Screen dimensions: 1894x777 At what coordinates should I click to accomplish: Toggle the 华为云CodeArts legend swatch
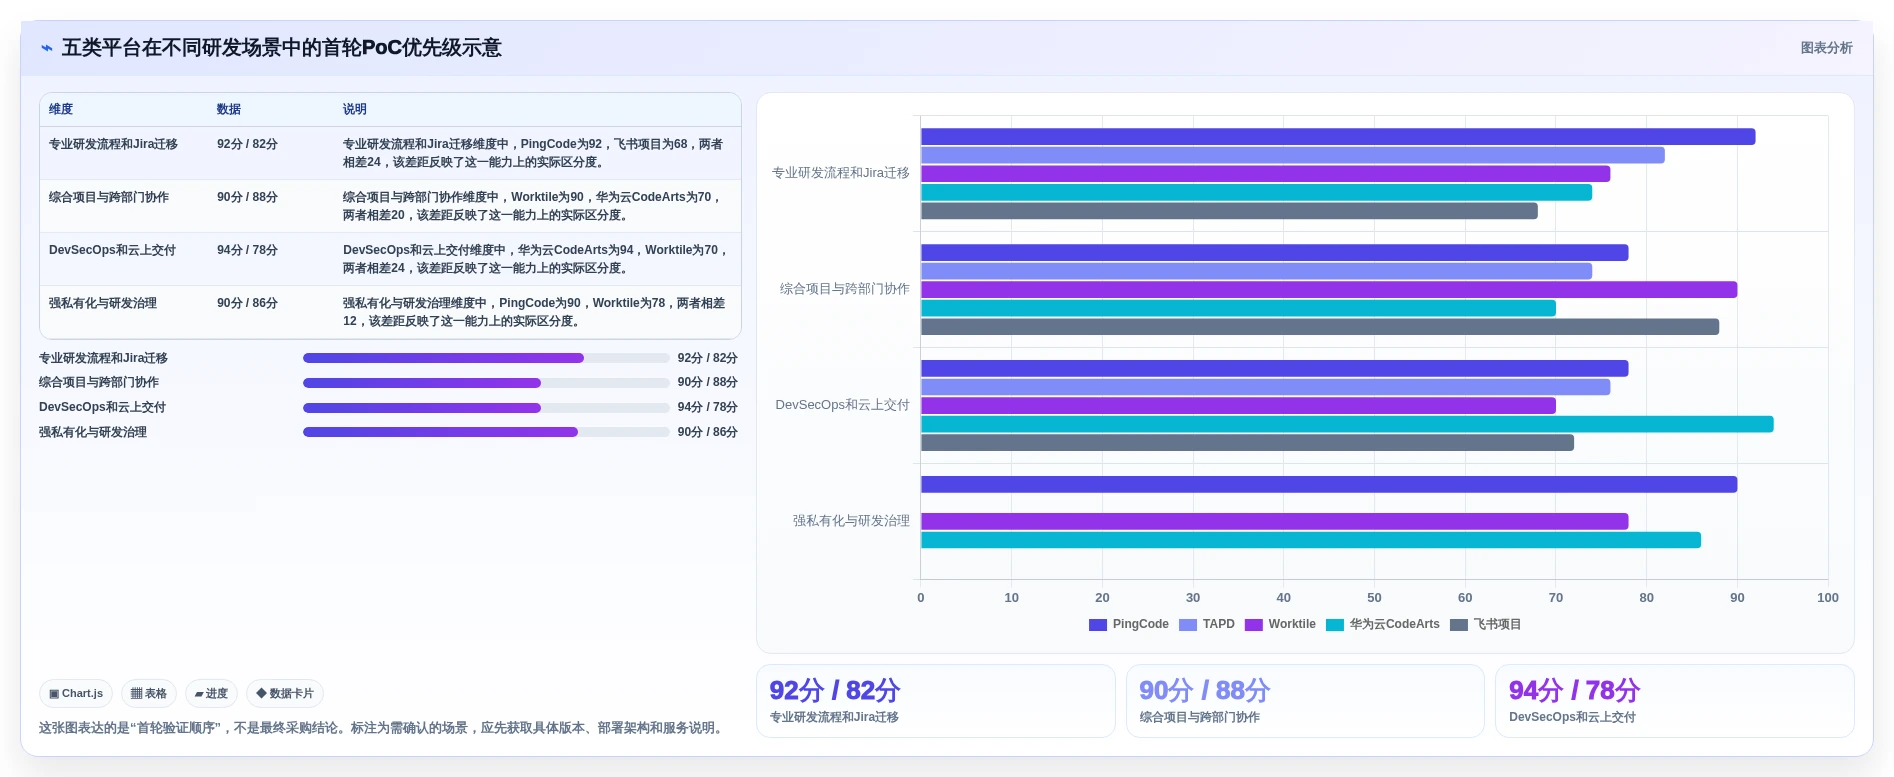[x=1335, y=625]
